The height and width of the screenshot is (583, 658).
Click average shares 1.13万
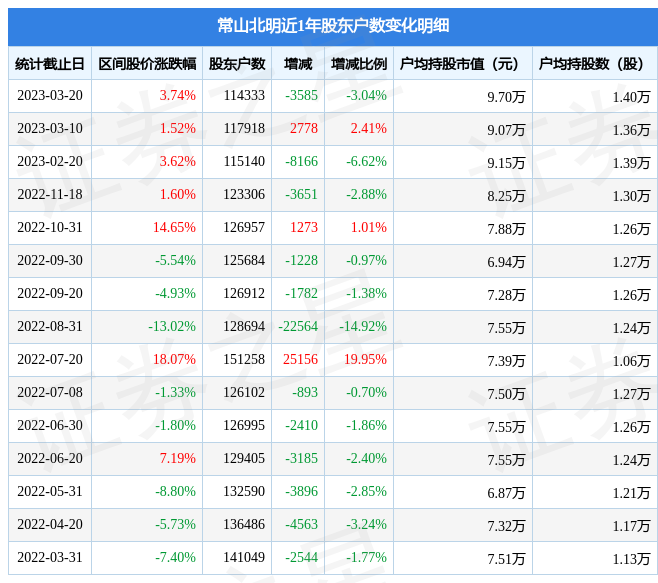click(x=631, y=559)
